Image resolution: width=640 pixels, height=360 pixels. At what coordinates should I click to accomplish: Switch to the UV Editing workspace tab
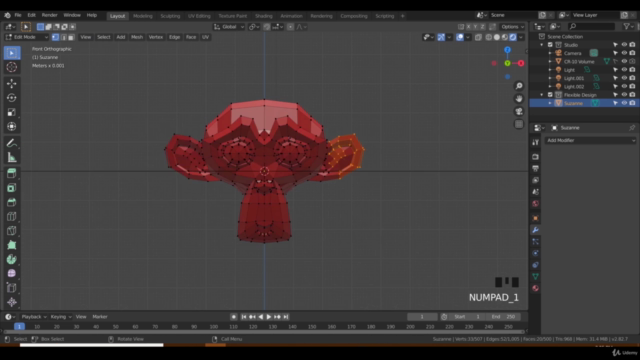pos(199,16)
